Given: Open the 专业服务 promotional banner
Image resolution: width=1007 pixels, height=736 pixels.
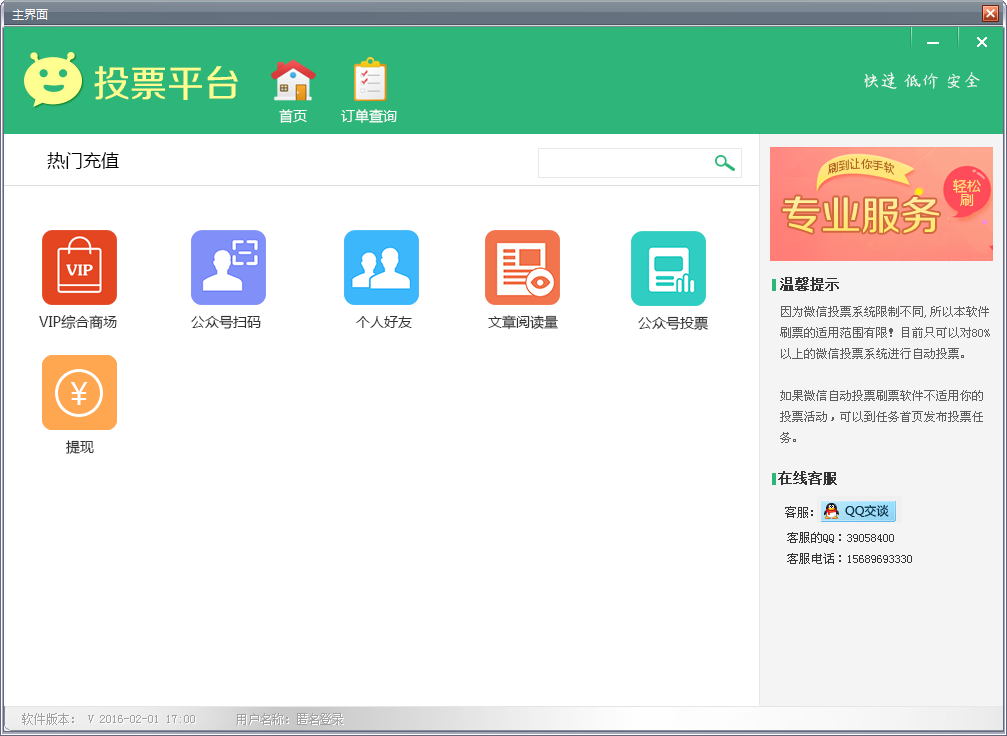Looking at the screenshot, I should coord(881,204).
